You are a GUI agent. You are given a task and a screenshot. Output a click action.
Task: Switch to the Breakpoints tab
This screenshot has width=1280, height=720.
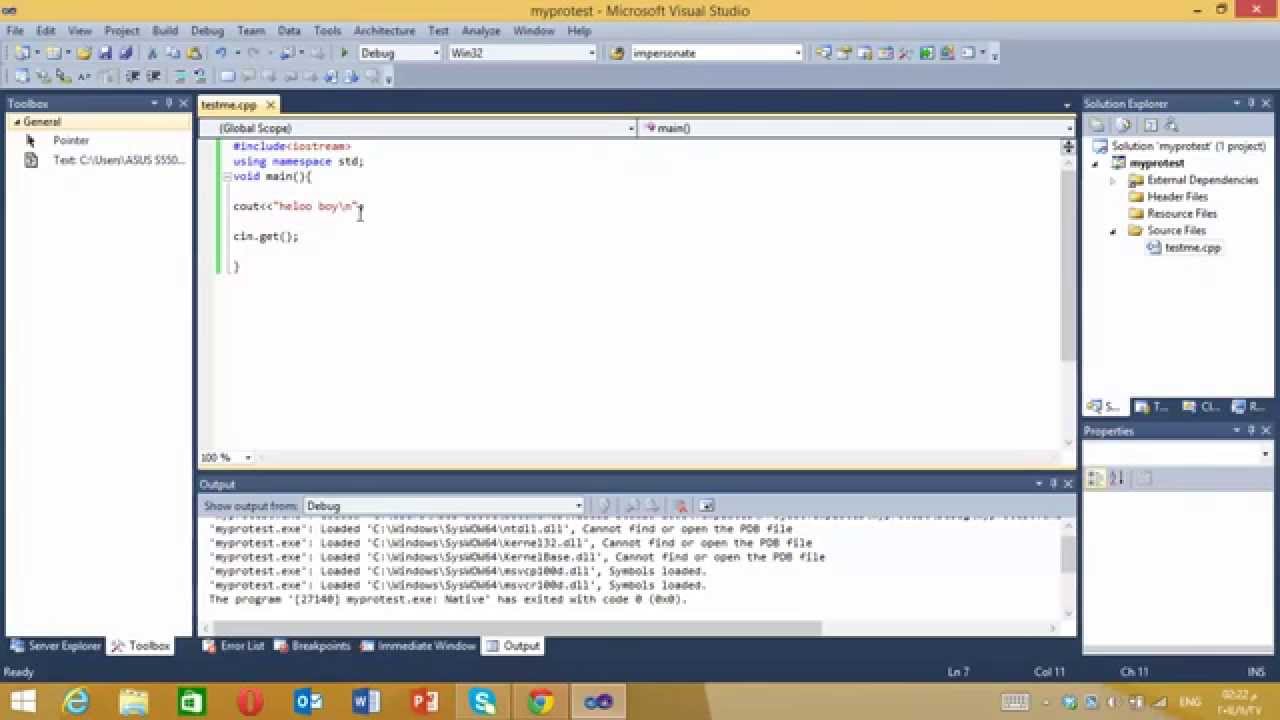[312, 646]
